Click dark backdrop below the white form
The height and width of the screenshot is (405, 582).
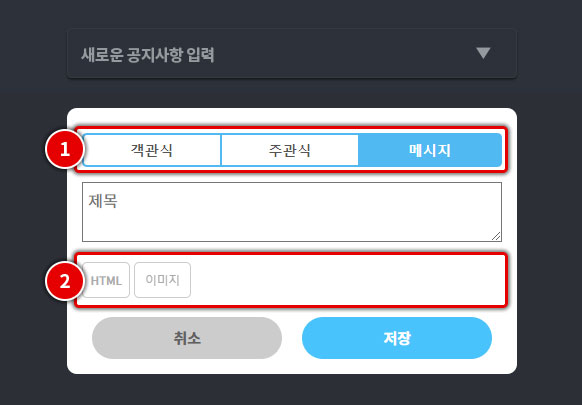(292, 390)
